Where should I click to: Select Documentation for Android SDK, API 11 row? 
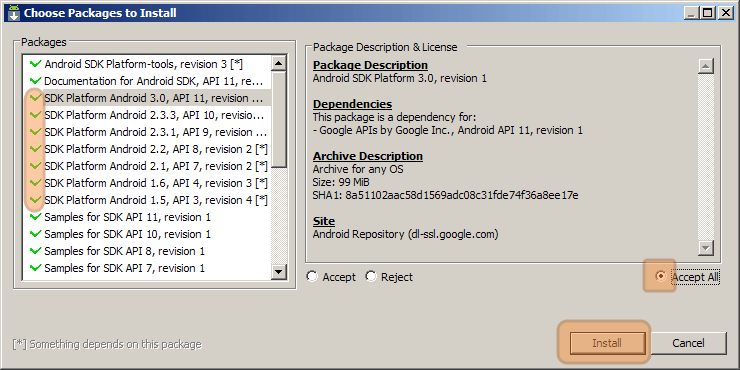click(x=147, y=81)
